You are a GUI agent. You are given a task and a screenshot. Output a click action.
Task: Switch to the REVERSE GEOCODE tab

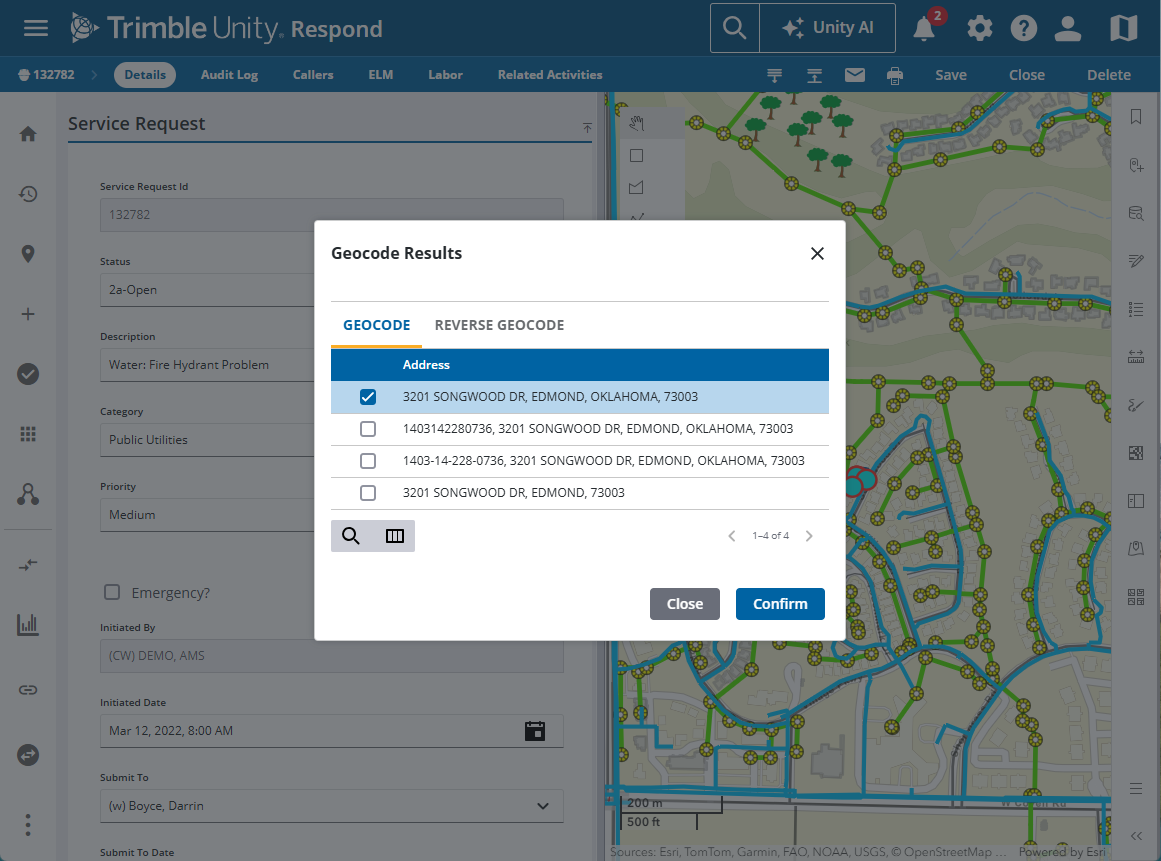click(499, 325)
